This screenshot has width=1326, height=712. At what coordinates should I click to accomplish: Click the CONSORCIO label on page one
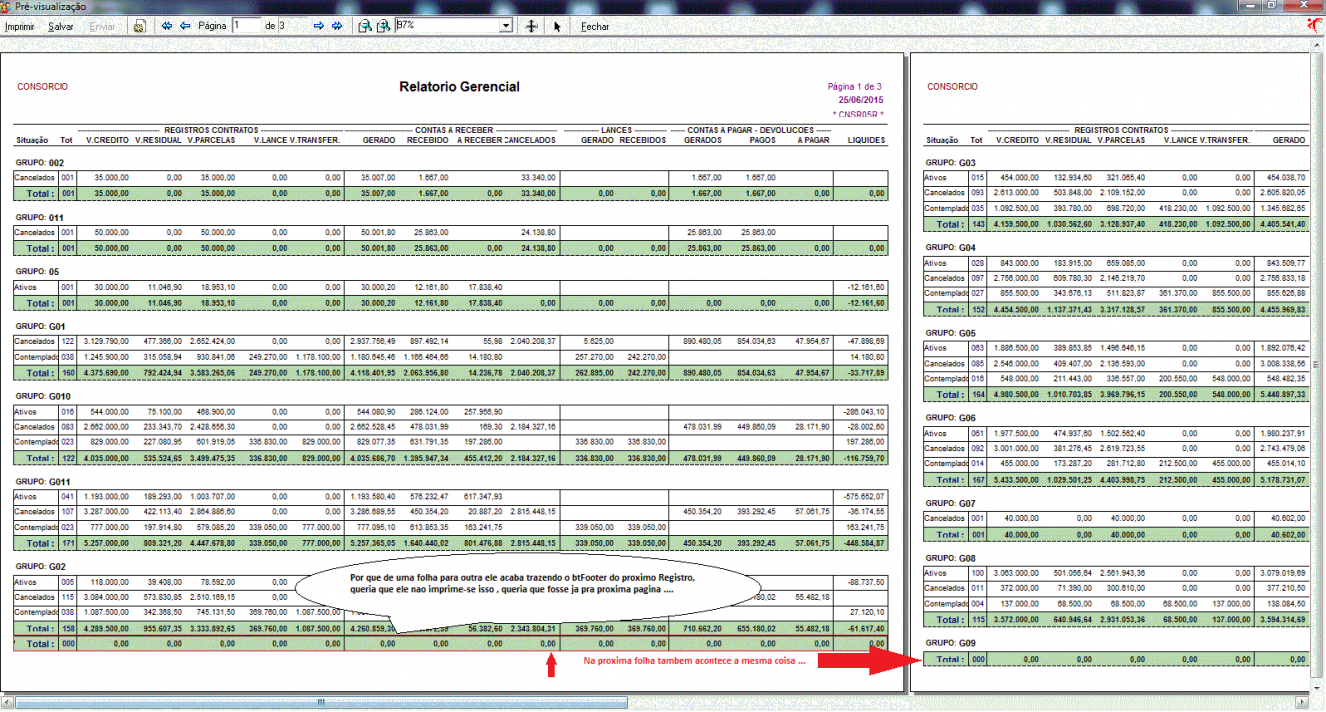42,87
